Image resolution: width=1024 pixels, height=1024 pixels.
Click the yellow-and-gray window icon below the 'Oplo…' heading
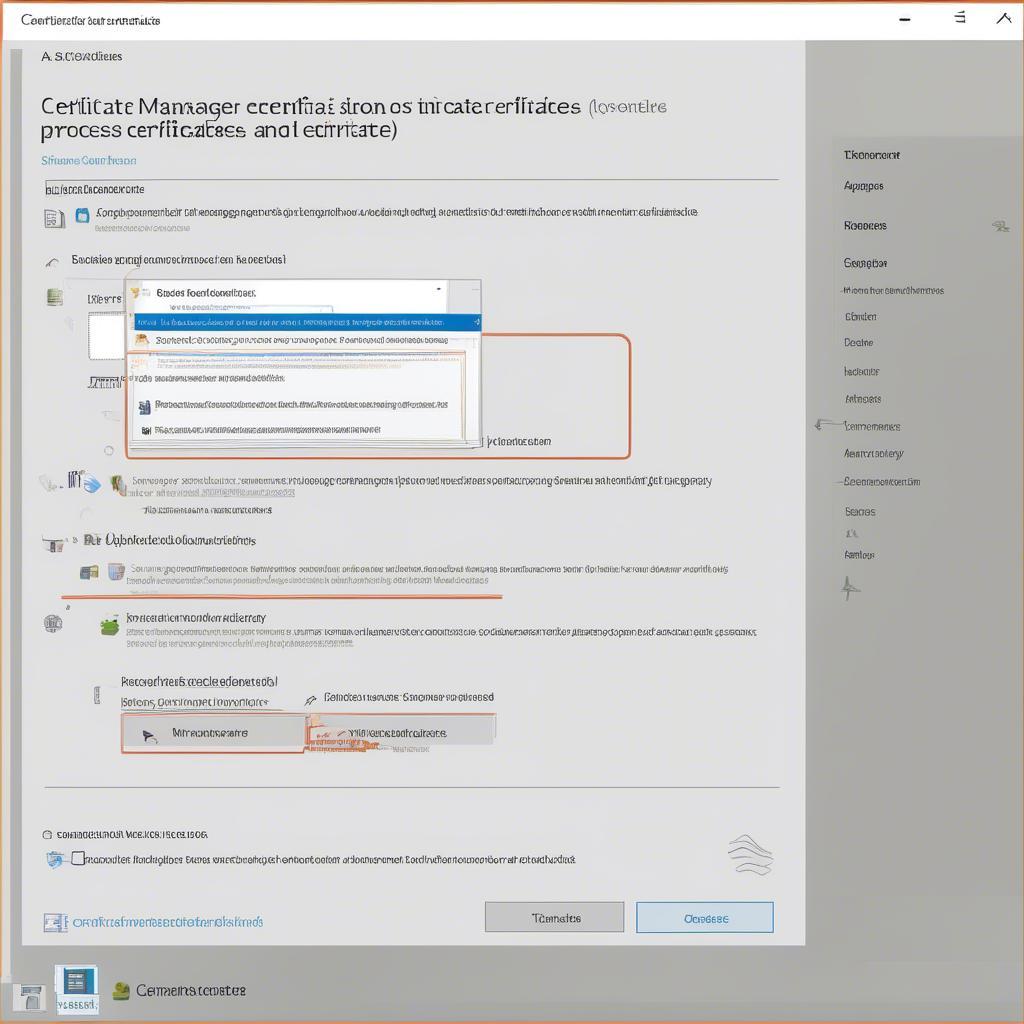pos(89,573)
